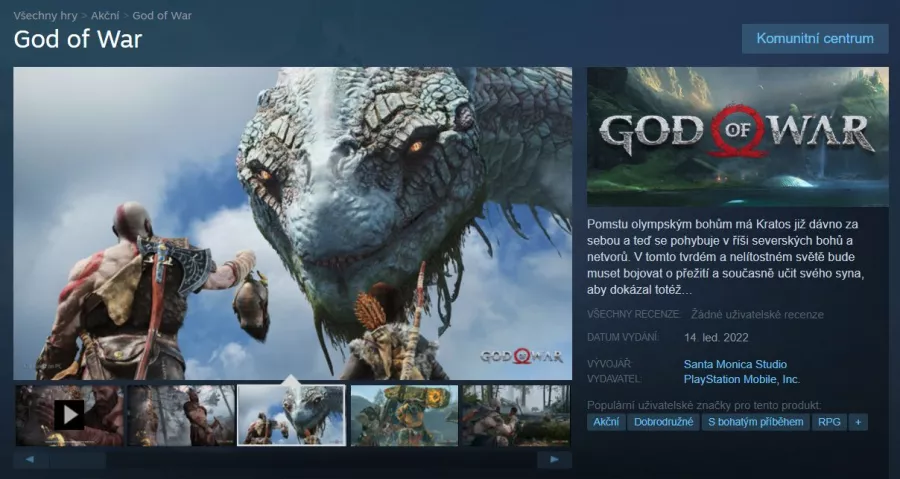Open publisher PlayStation Mobile, Inc. link
This screenshot has height=479, width=900.
coord(742,379)
